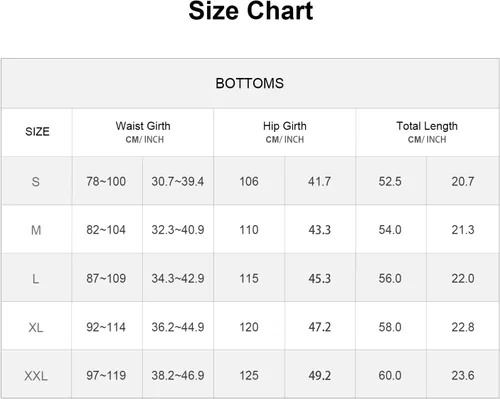Screen dimensions: 500x399
Task: Click the total length value 54.0
Action: (x=390, y=230)
